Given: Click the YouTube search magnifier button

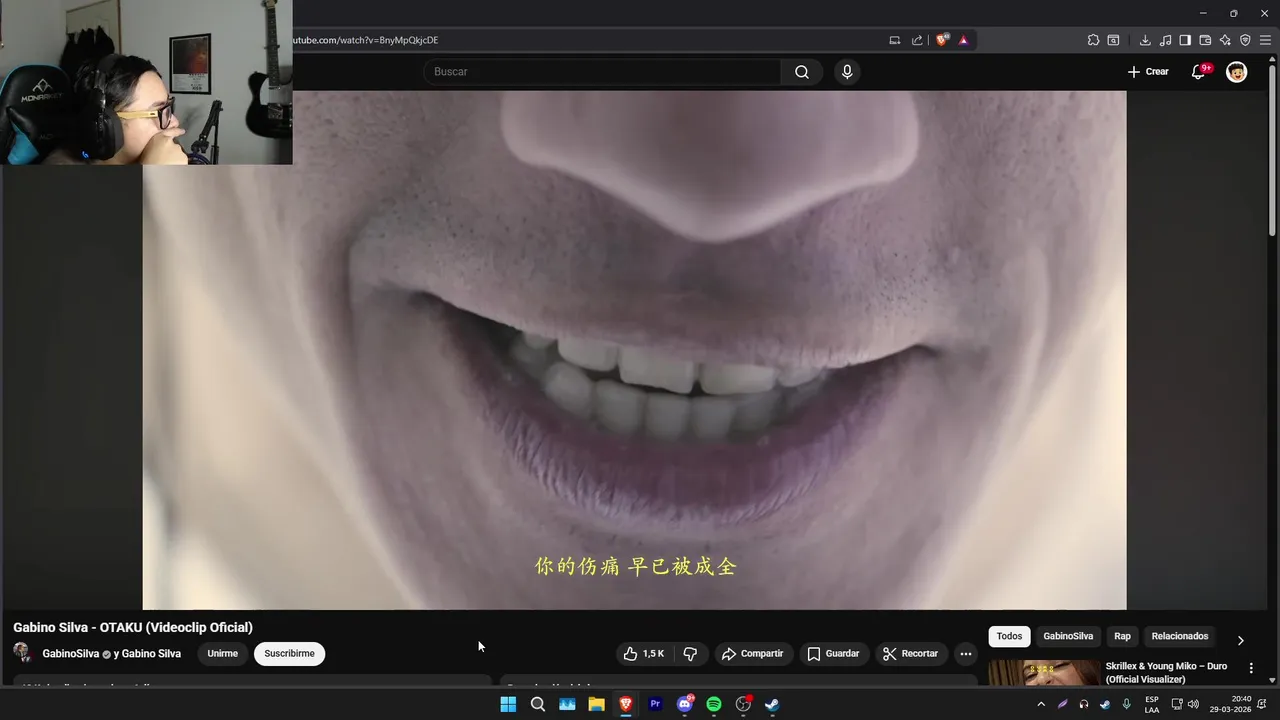Looking at the screenshot, I should (x=802, y=72).
